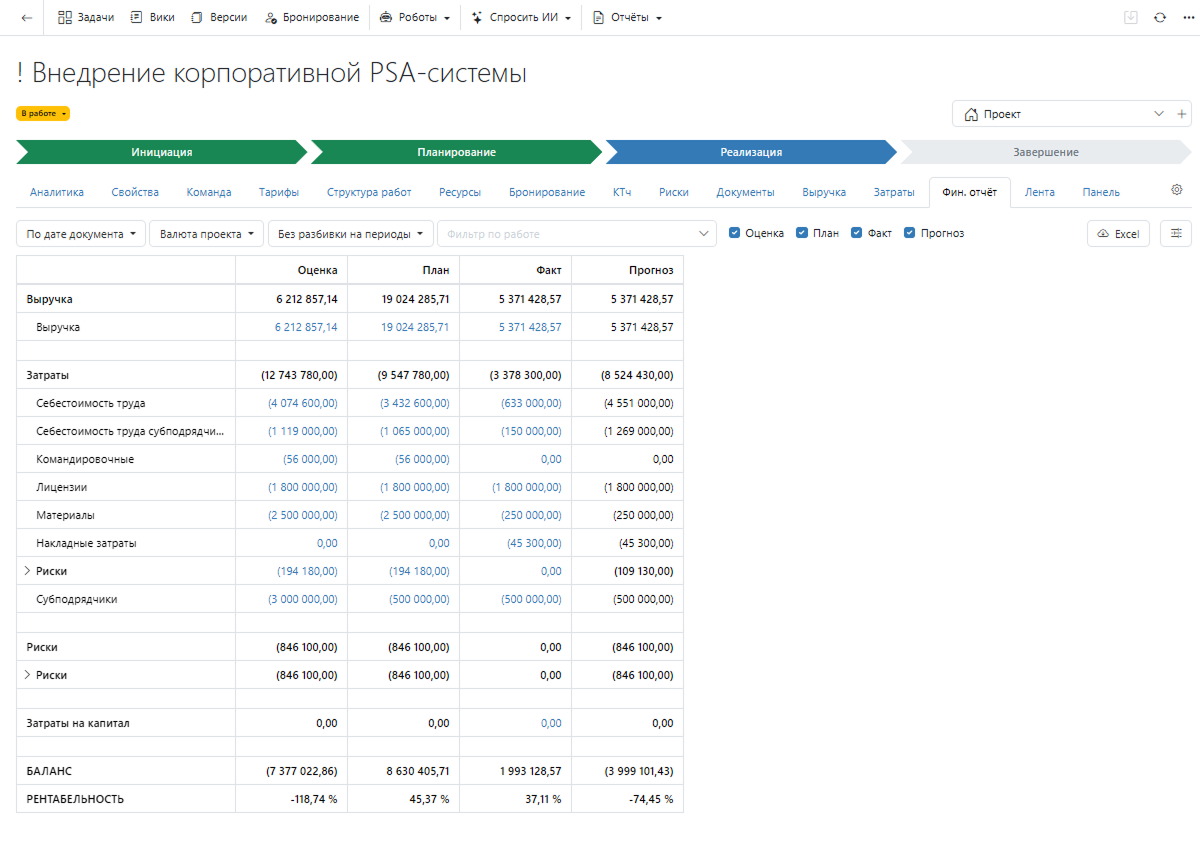Select the Завершение stage

click(1046, 152)
